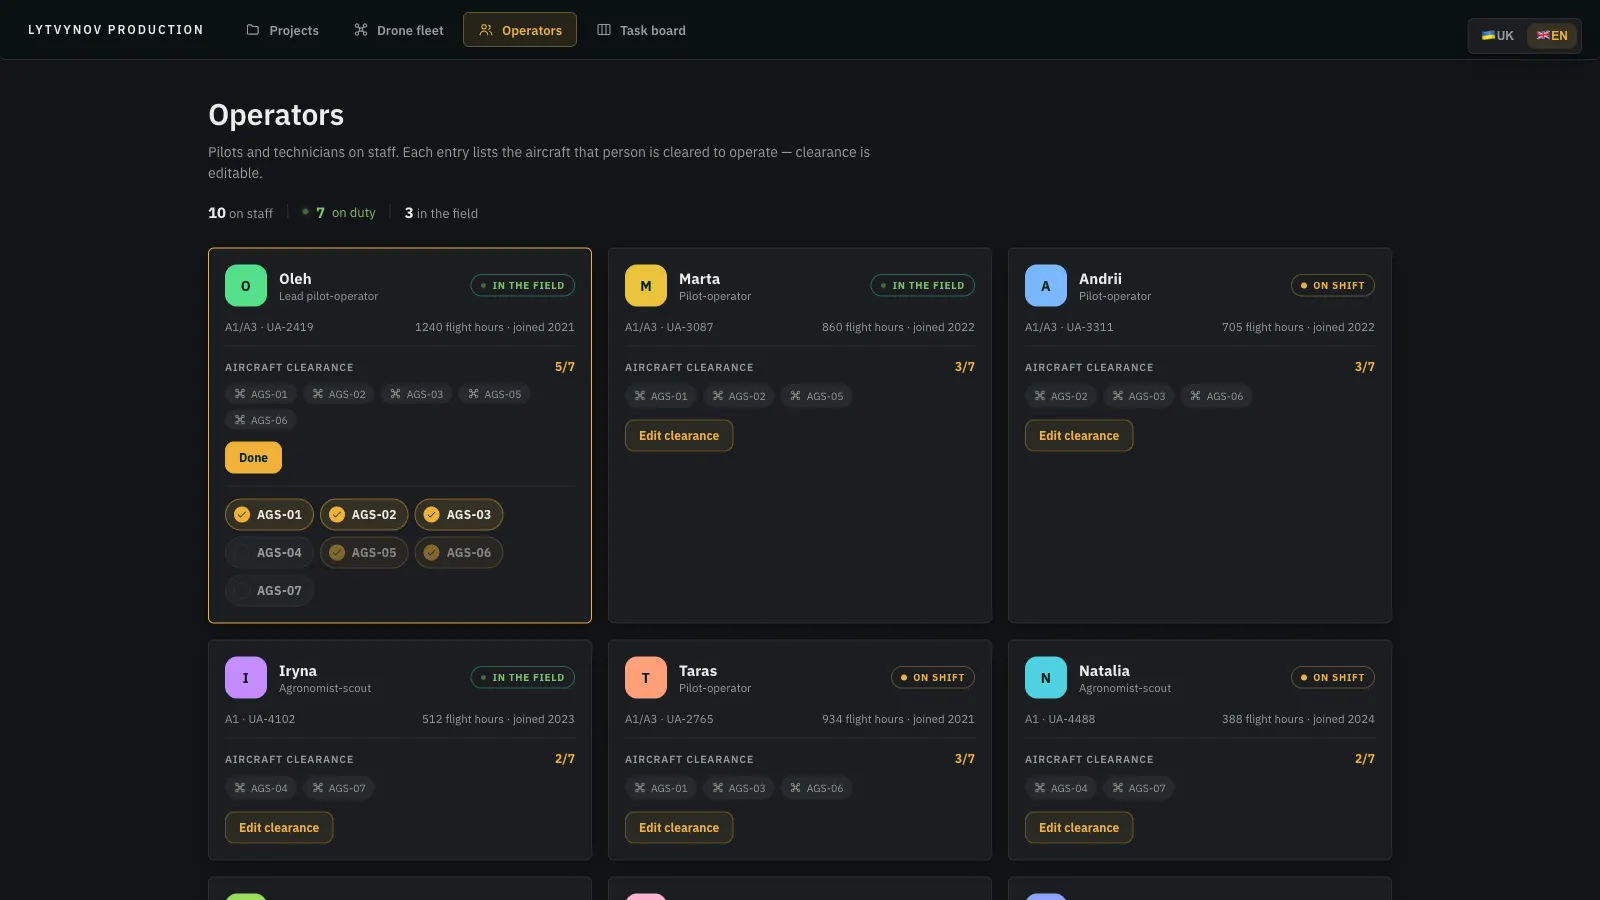Toggle AGS-05 clearance checkbox for Oleh
The image size is (1600, 900).
(364, 553)
